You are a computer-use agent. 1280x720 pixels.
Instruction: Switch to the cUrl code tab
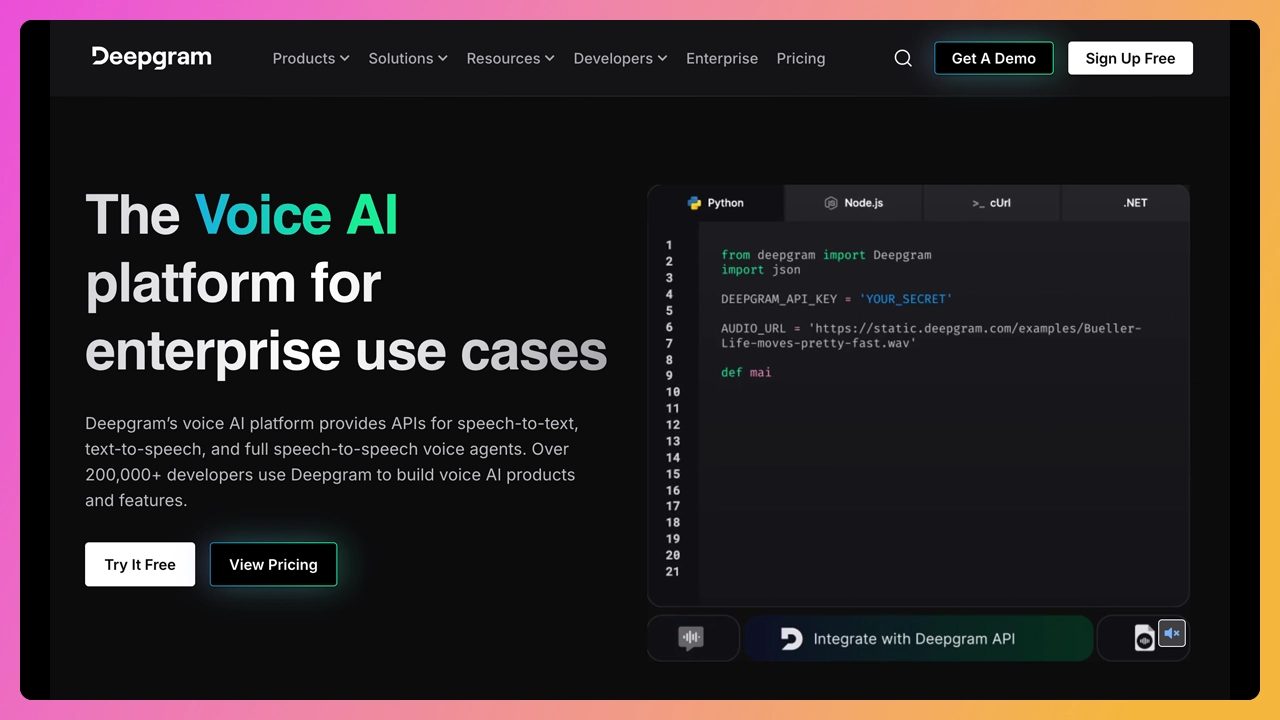[992, 203]
